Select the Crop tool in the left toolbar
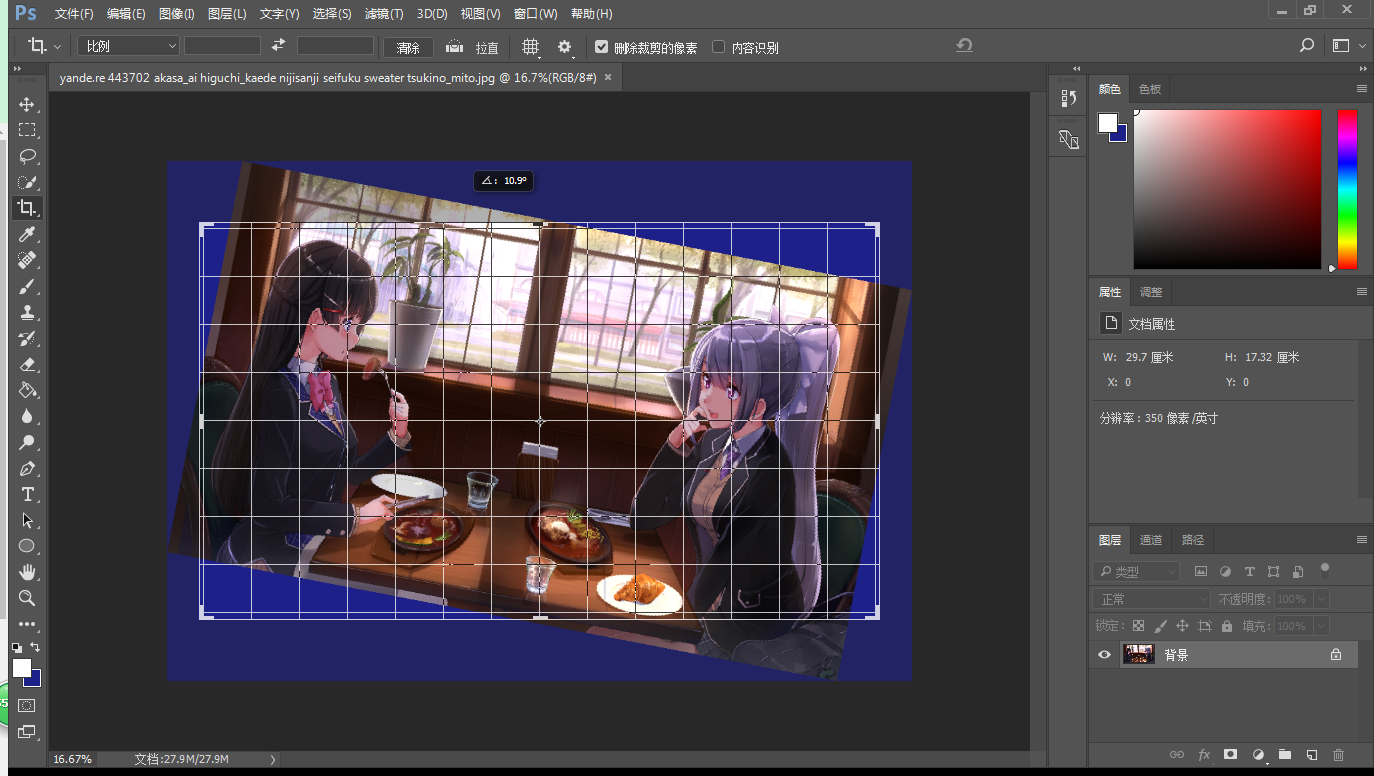Viewport: 1374px width, 776px height. 27,208
